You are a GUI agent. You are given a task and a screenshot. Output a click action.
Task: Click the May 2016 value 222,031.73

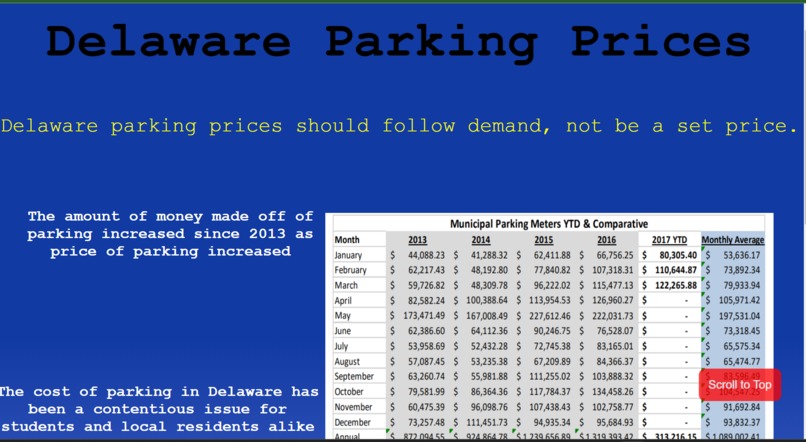(x=613, y=316)
